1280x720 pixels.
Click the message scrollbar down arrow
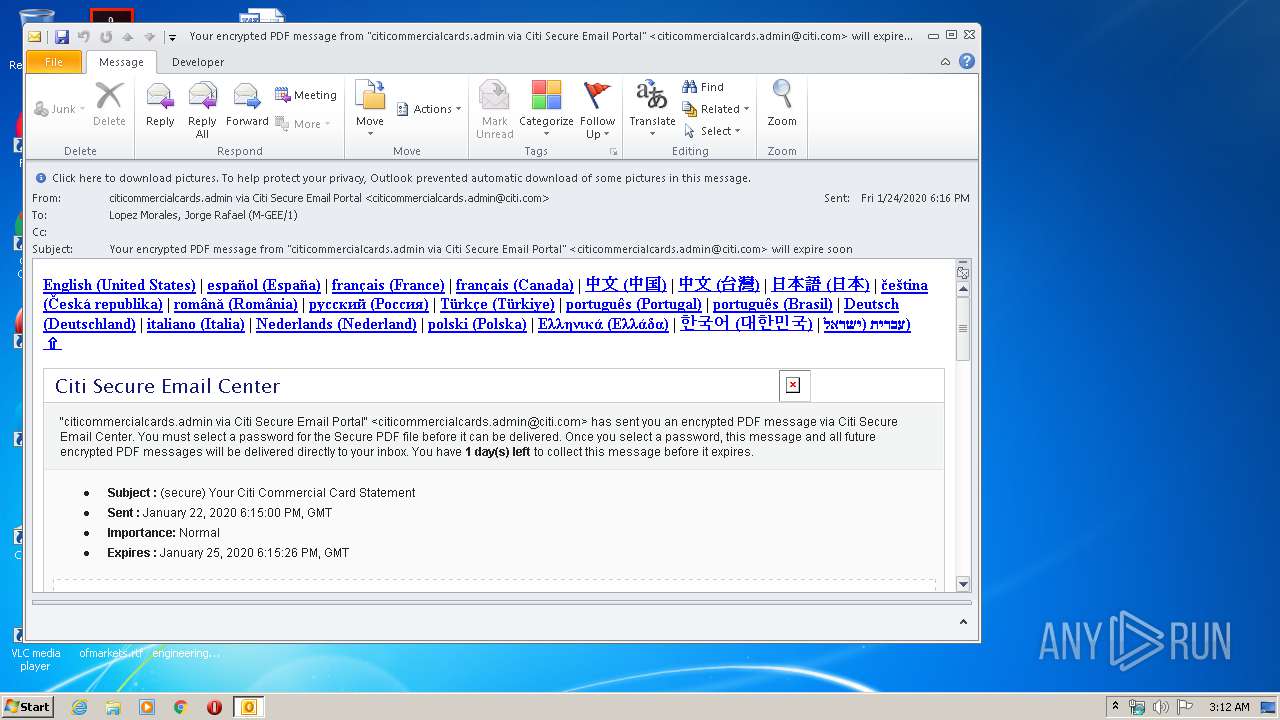tap(963, 584)
